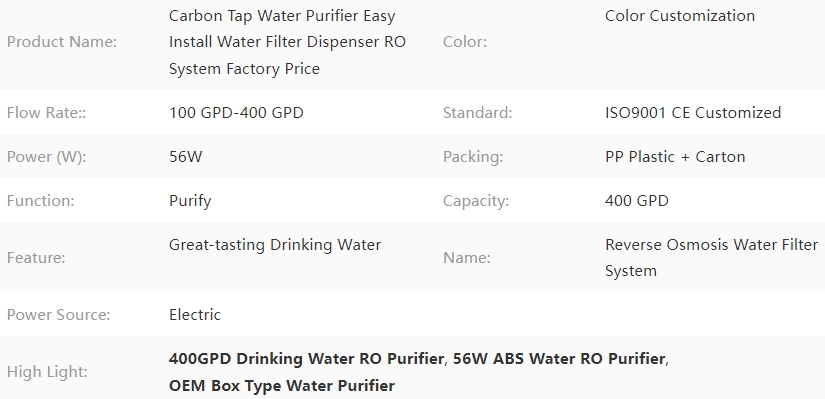Open the 56W ABS Water RO Purifier link
Viewport: 825px width, 399px height.
559,359
